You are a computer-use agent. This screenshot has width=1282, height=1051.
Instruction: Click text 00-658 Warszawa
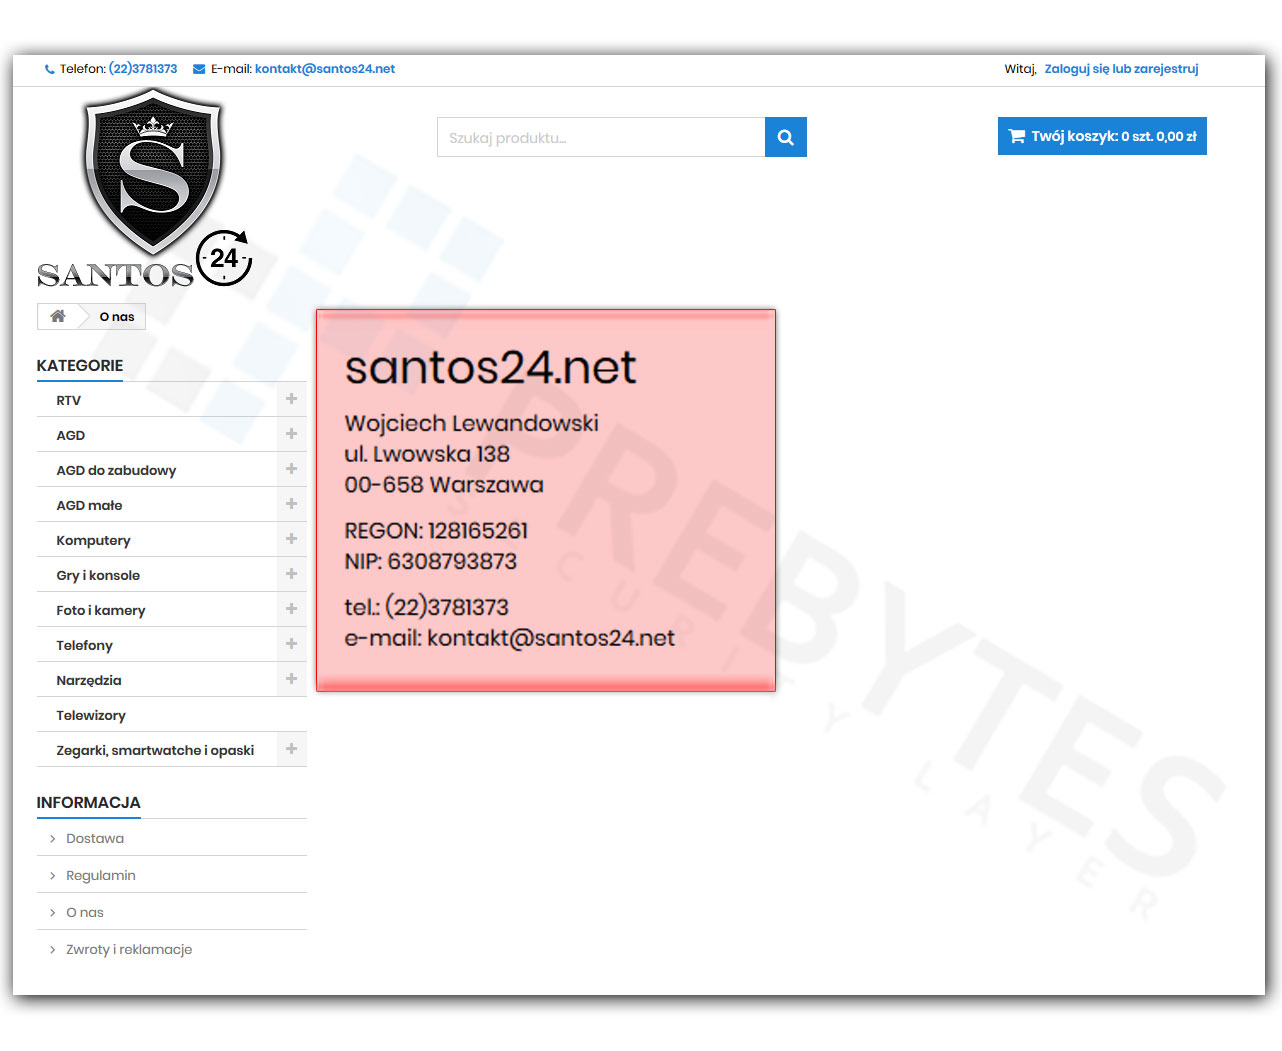coord(444,485)
